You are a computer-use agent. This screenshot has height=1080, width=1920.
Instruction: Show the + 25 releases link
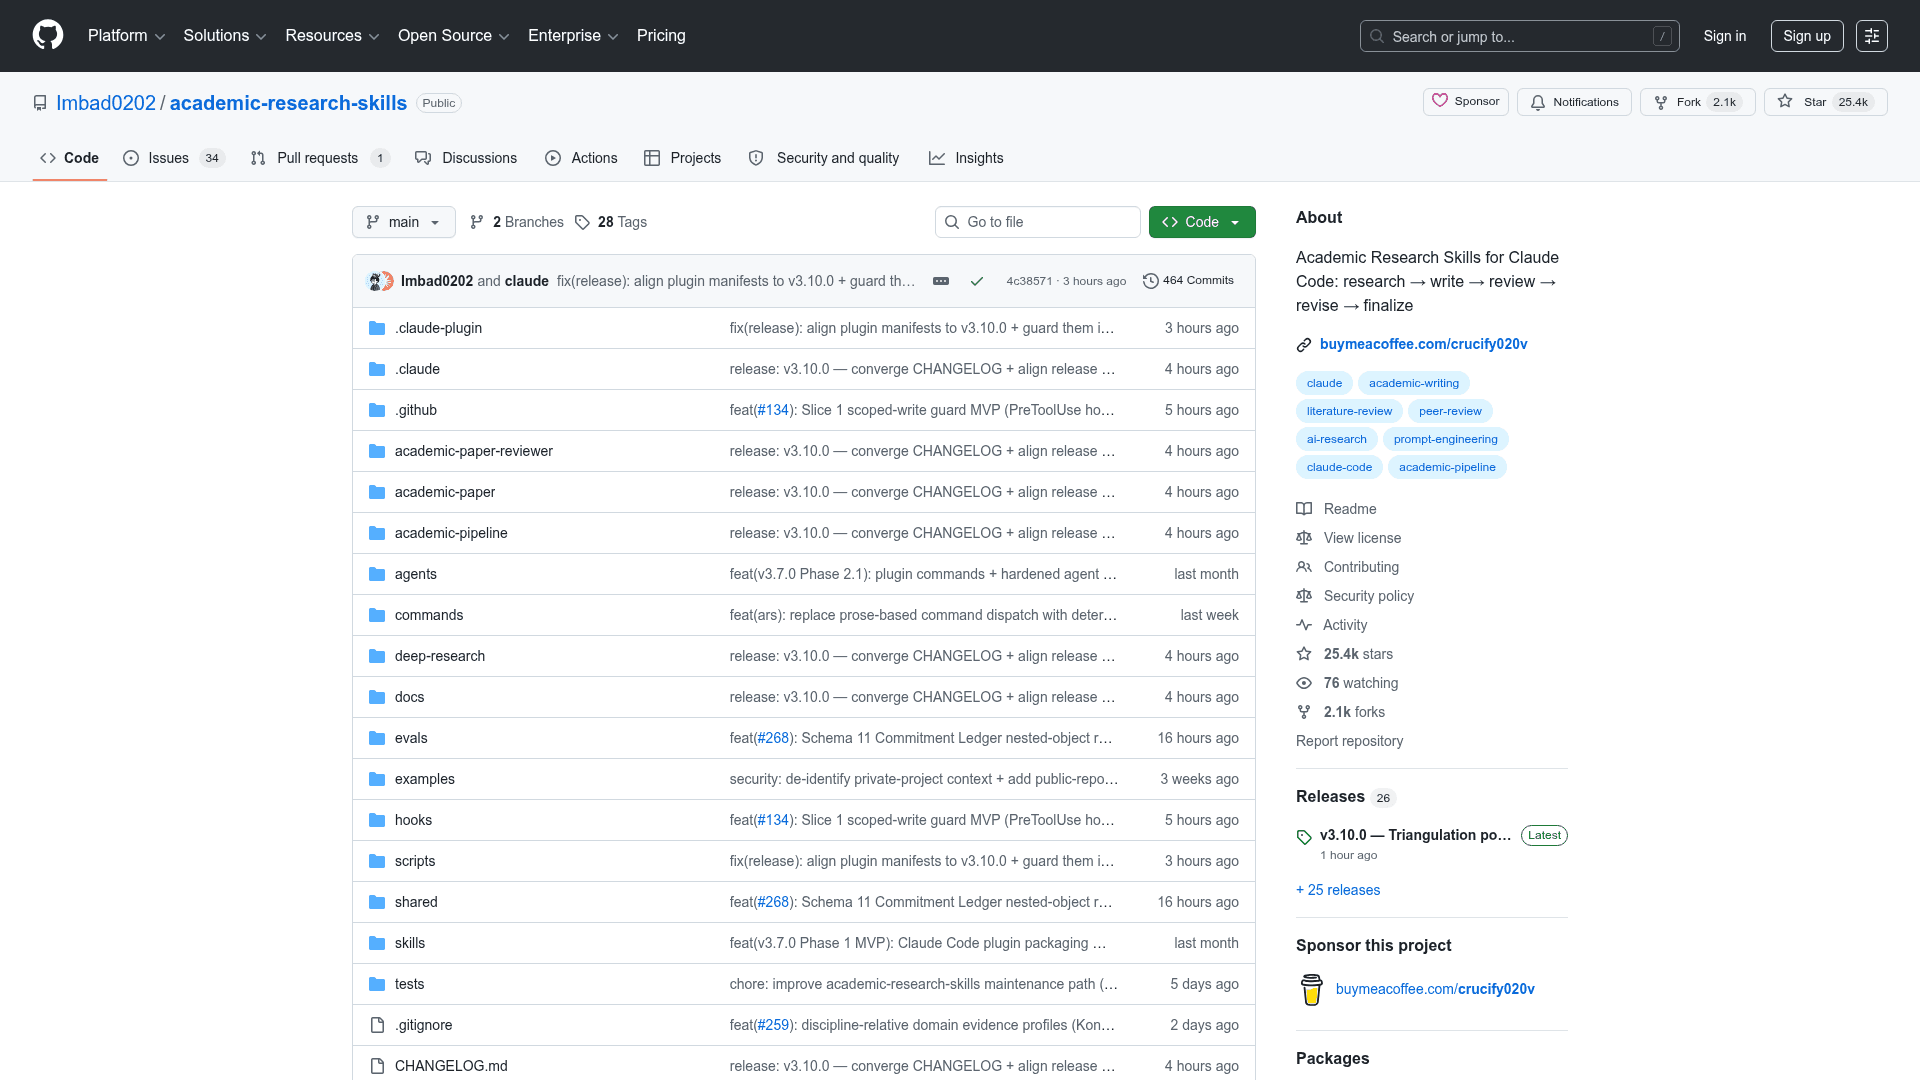click(x=1338, y=890)
